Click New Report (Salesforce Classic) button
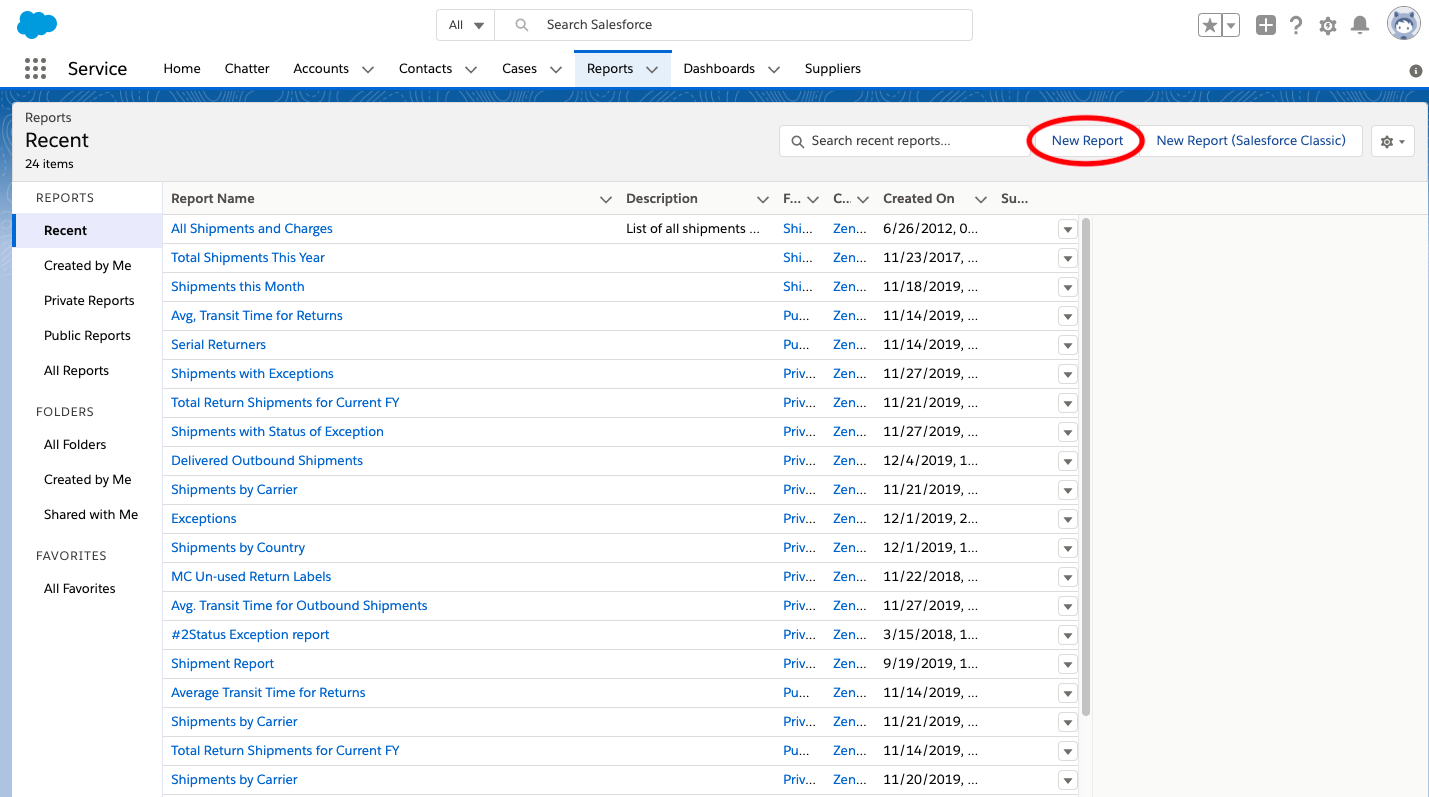Image resolution: width=1429 pixels, height=797 pixels. coord(1251,141)
